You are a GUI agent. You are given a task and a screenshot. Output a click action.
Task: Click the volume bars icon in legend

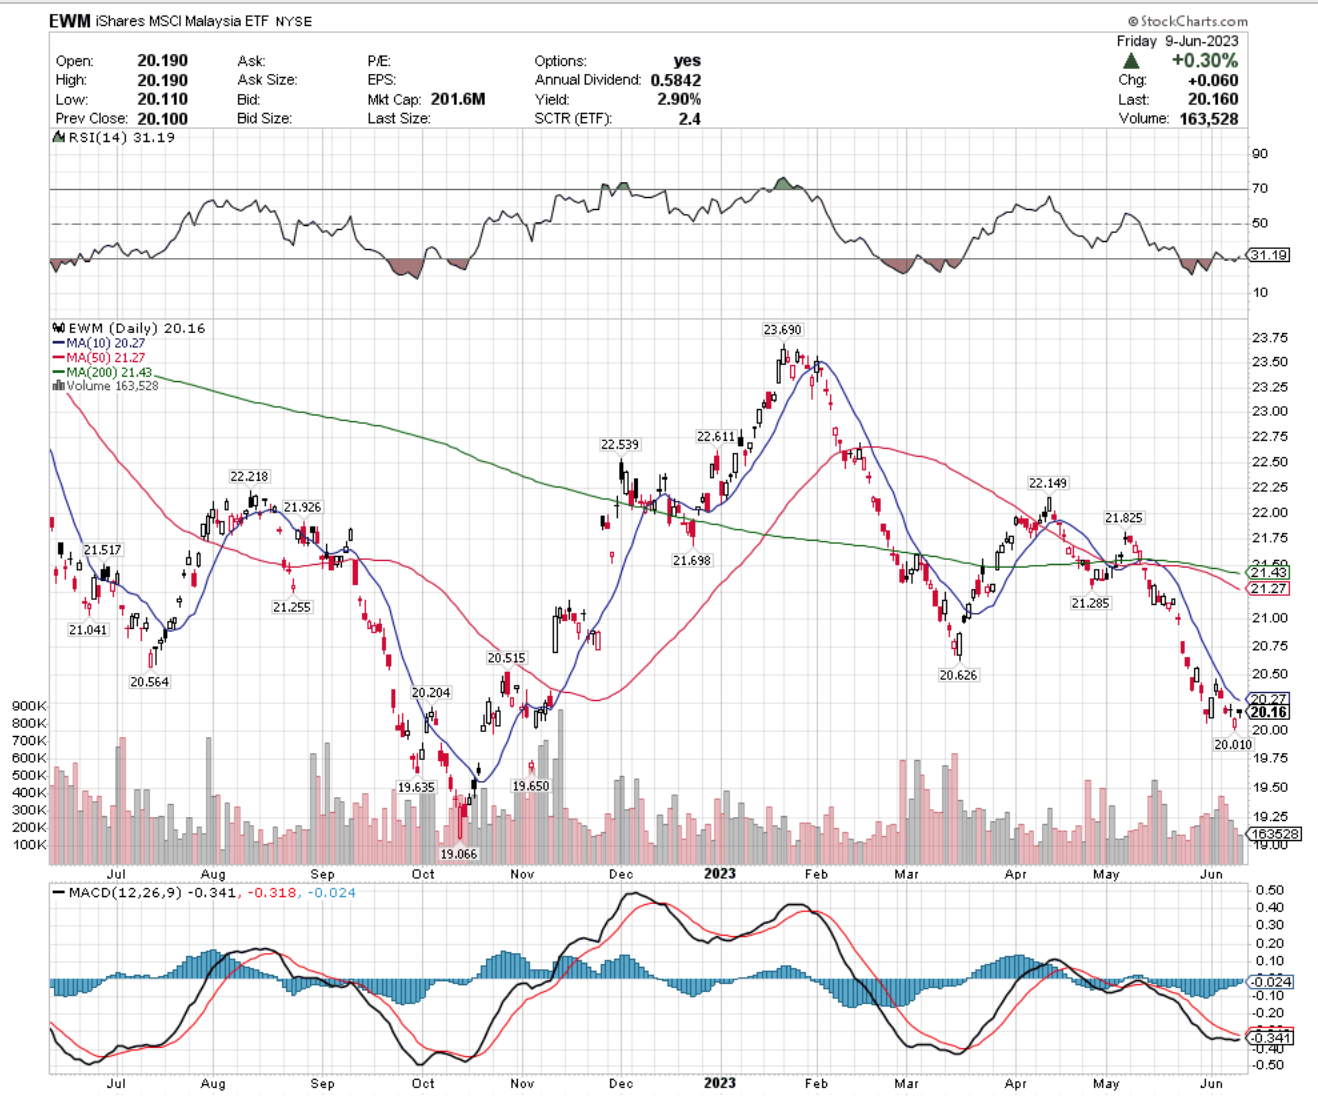point(58,385)
